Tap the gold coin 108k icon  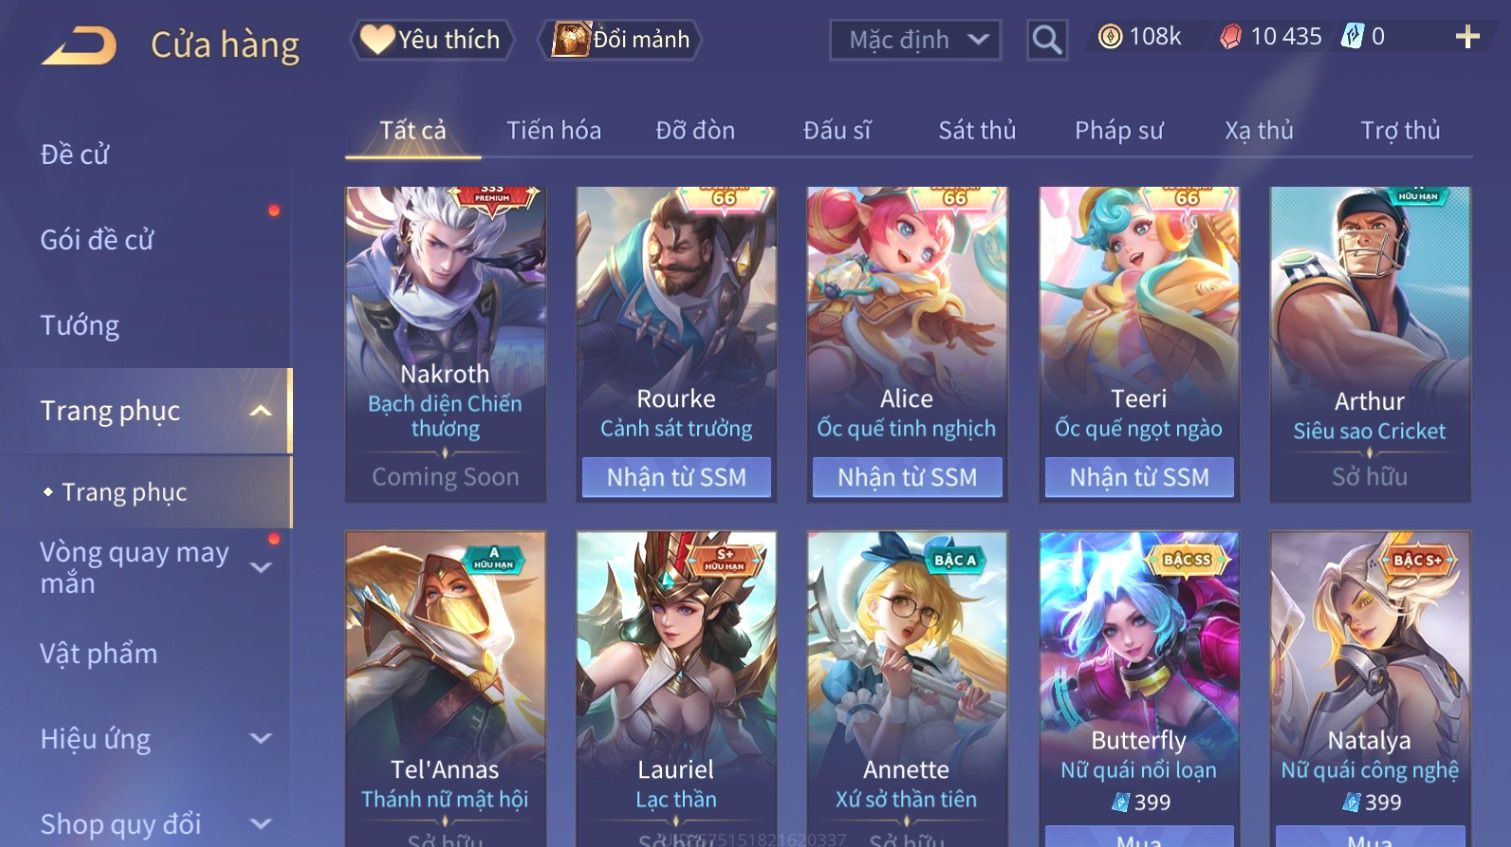coord(1110,37)
